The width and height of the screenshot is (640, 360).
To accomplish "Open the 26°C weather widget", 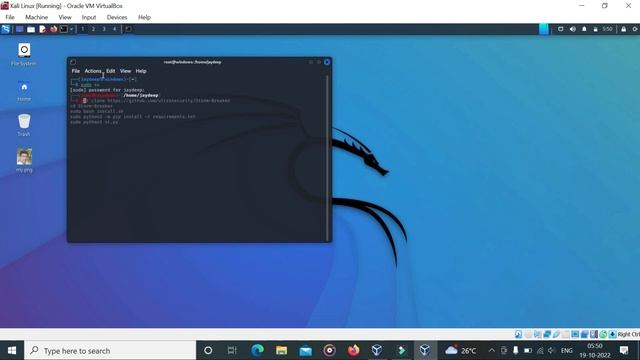I will 461,350.
